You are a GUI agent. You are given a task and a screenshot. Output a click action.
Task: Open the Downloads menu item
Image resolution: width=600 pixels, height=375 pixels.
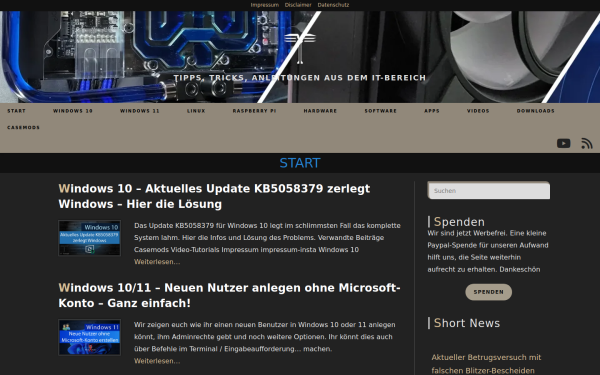click(536, 111)
